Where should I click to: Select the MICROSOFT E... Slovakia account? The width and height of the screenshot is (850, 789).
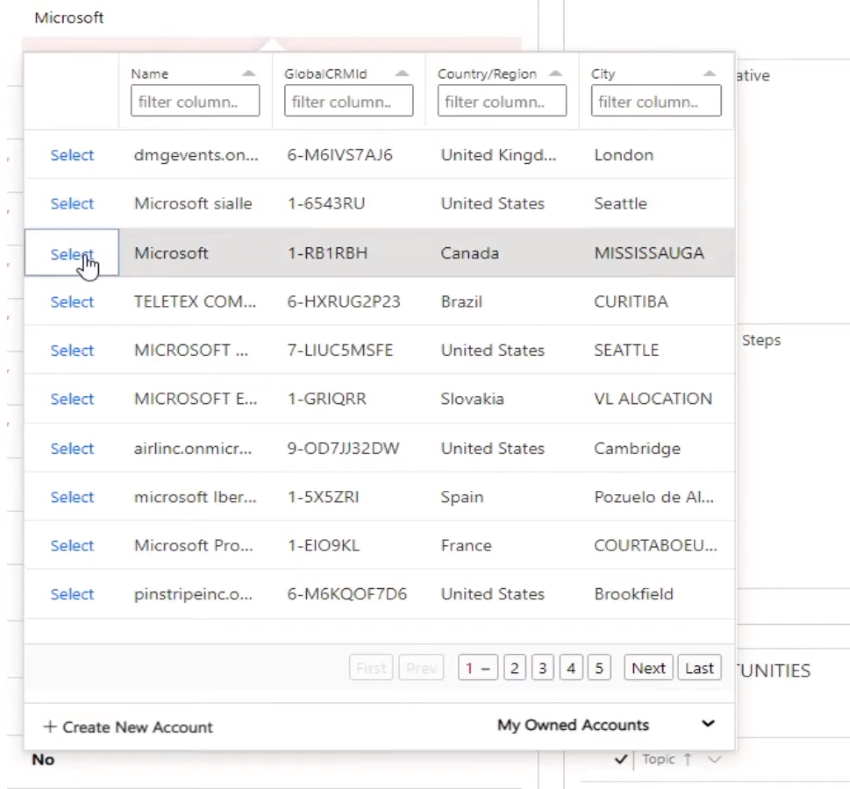(x=72, y=399)
